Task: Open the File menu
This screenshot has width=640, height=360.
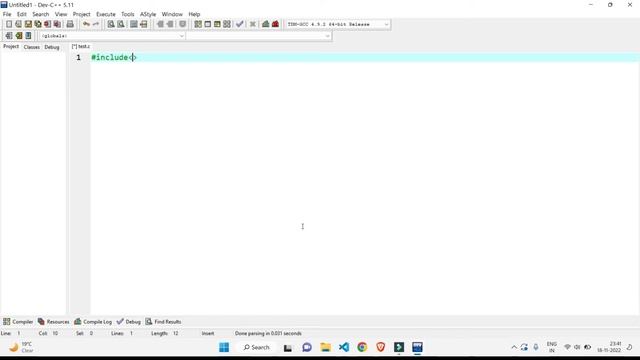Action: [7, 14]
